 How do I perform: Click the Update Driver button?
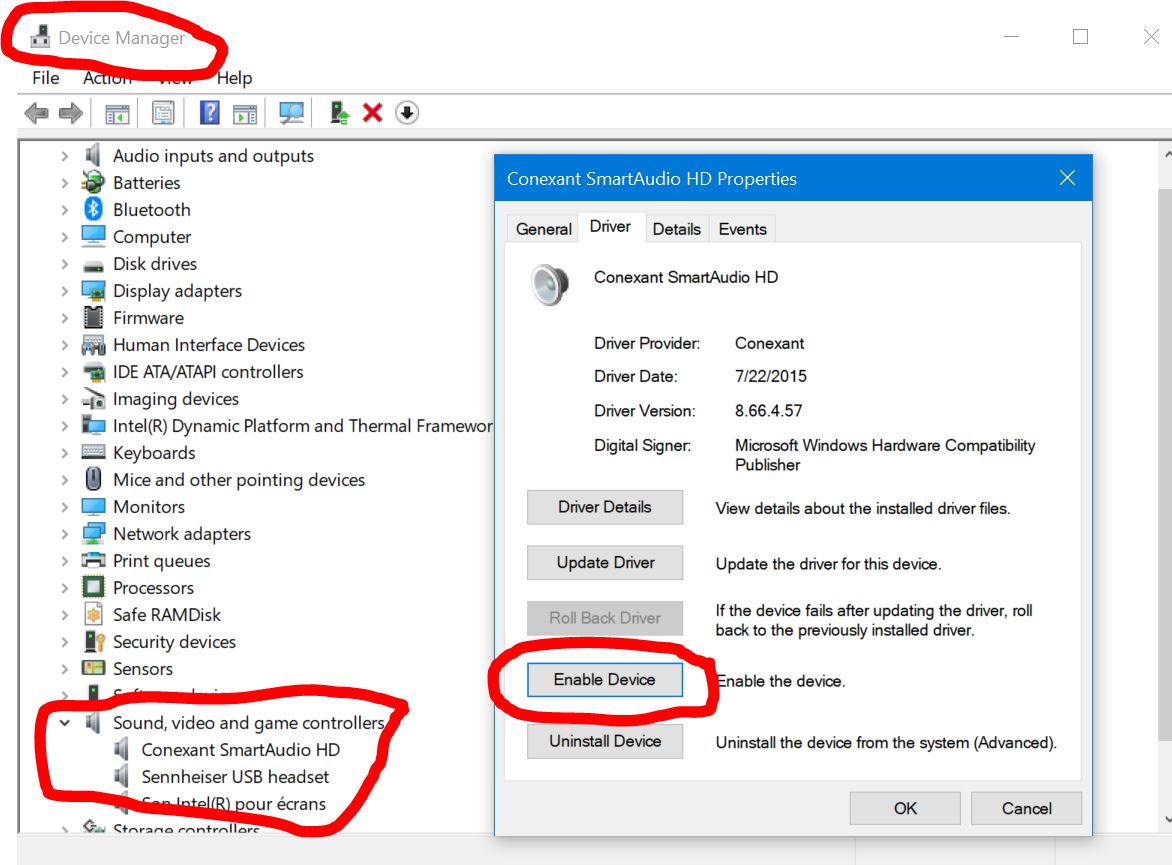(x=605, y=562)
